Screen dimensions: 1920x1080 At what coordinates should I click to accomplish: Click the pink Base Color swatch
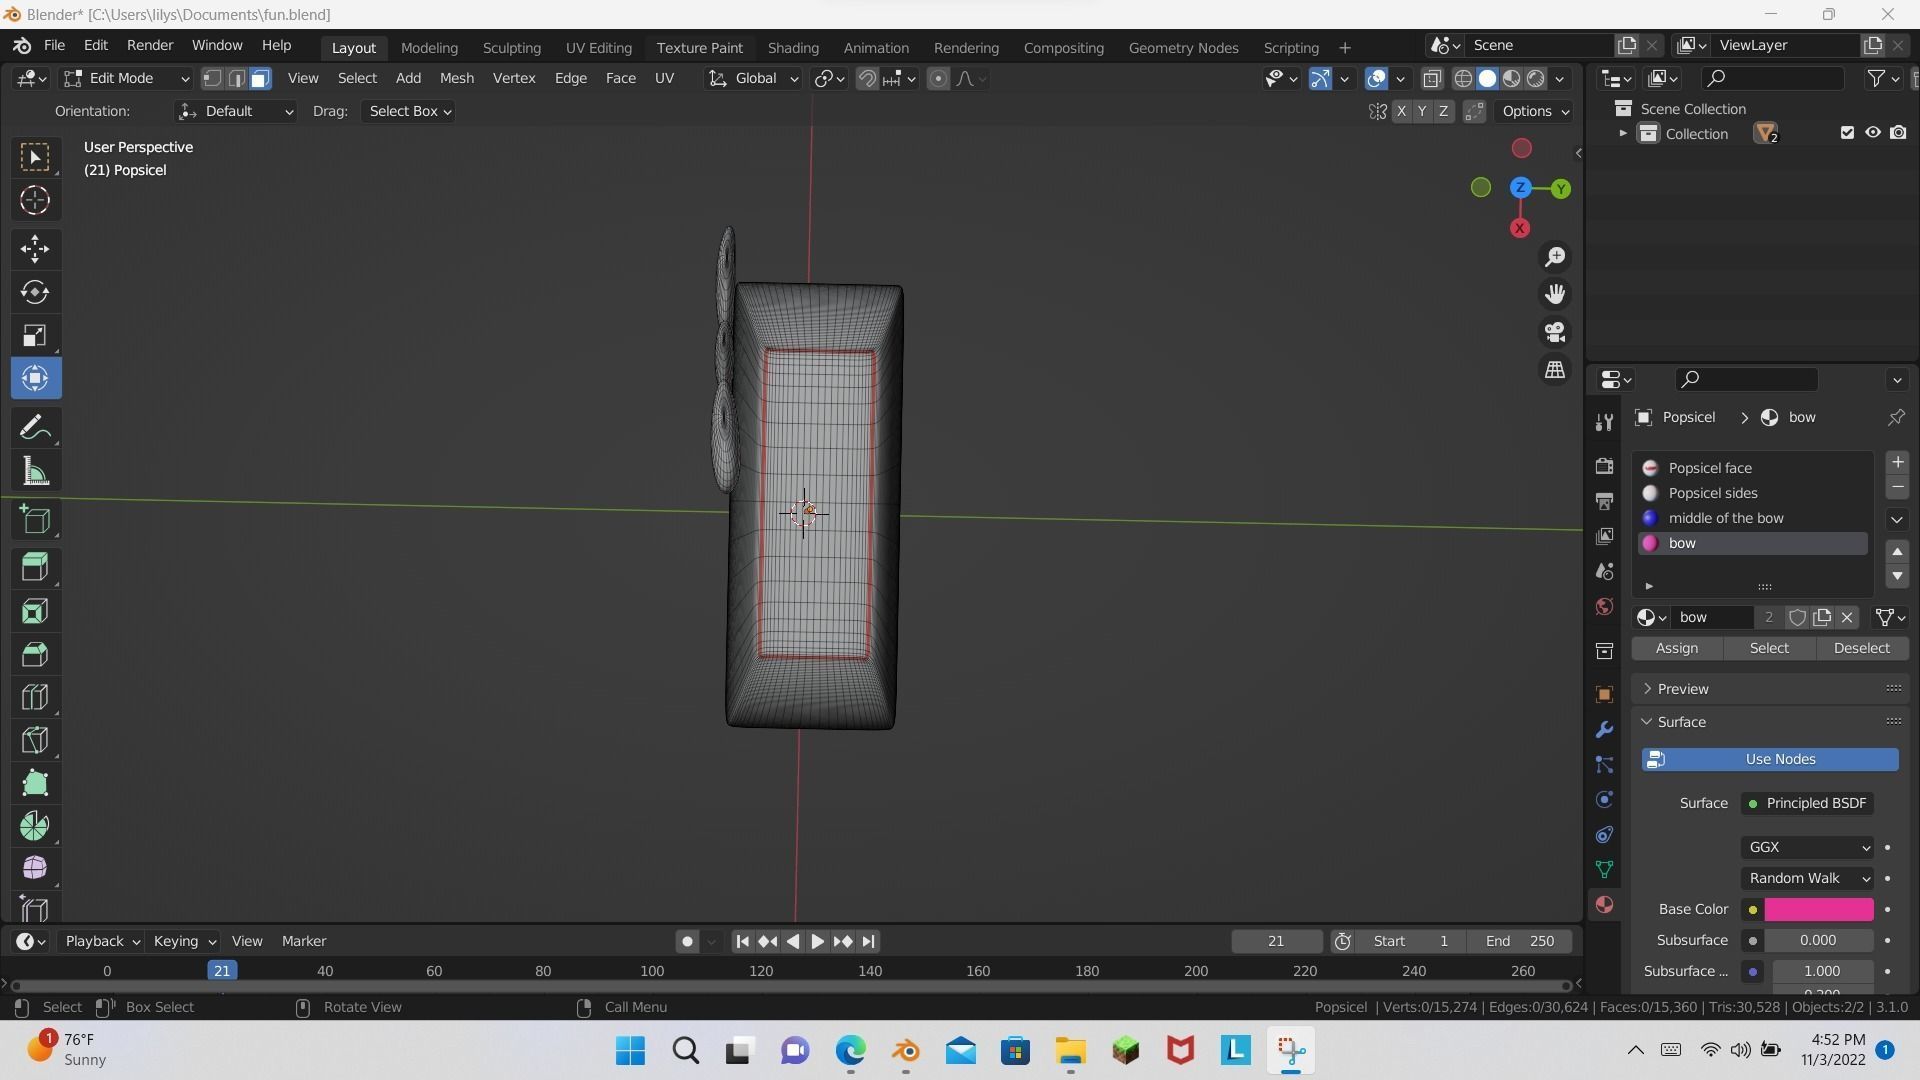click(x=1819, y=909)
